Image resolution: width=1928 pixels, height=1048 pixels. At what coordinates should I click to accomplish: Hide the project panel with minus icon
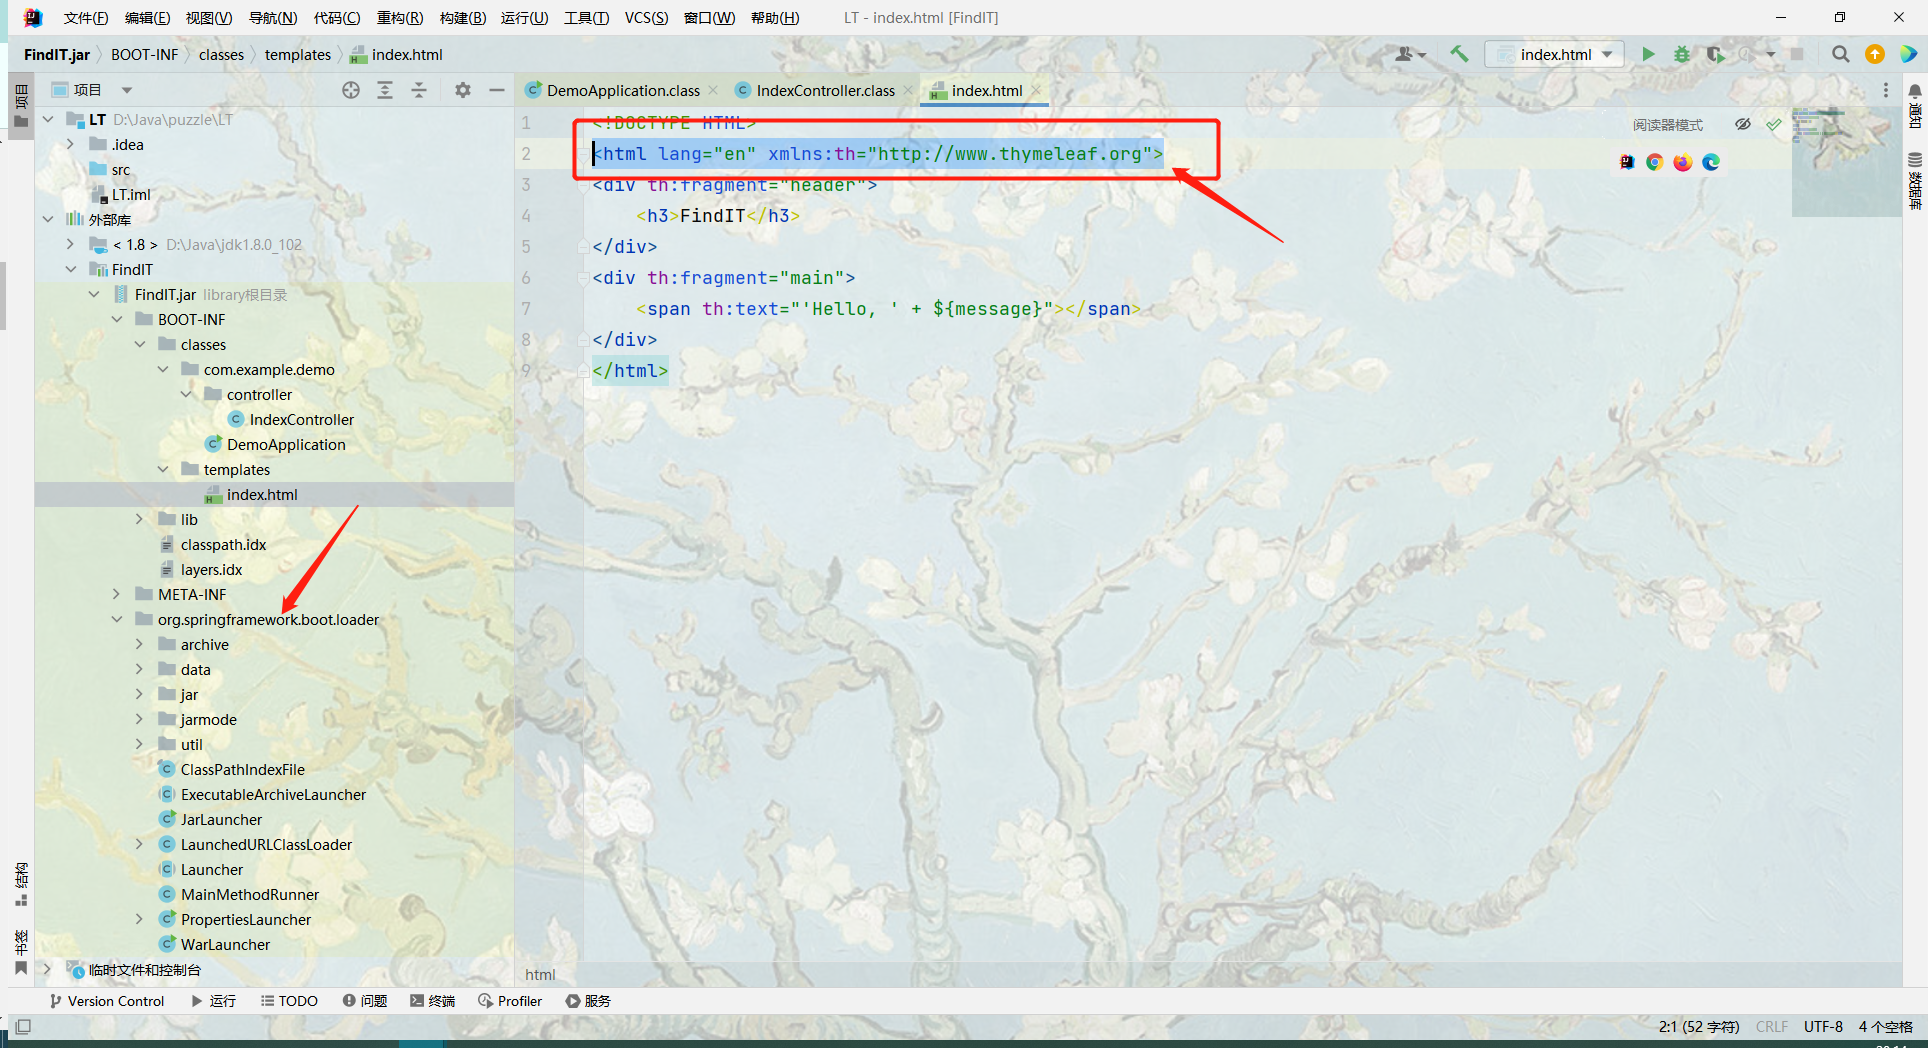[496, 90]
